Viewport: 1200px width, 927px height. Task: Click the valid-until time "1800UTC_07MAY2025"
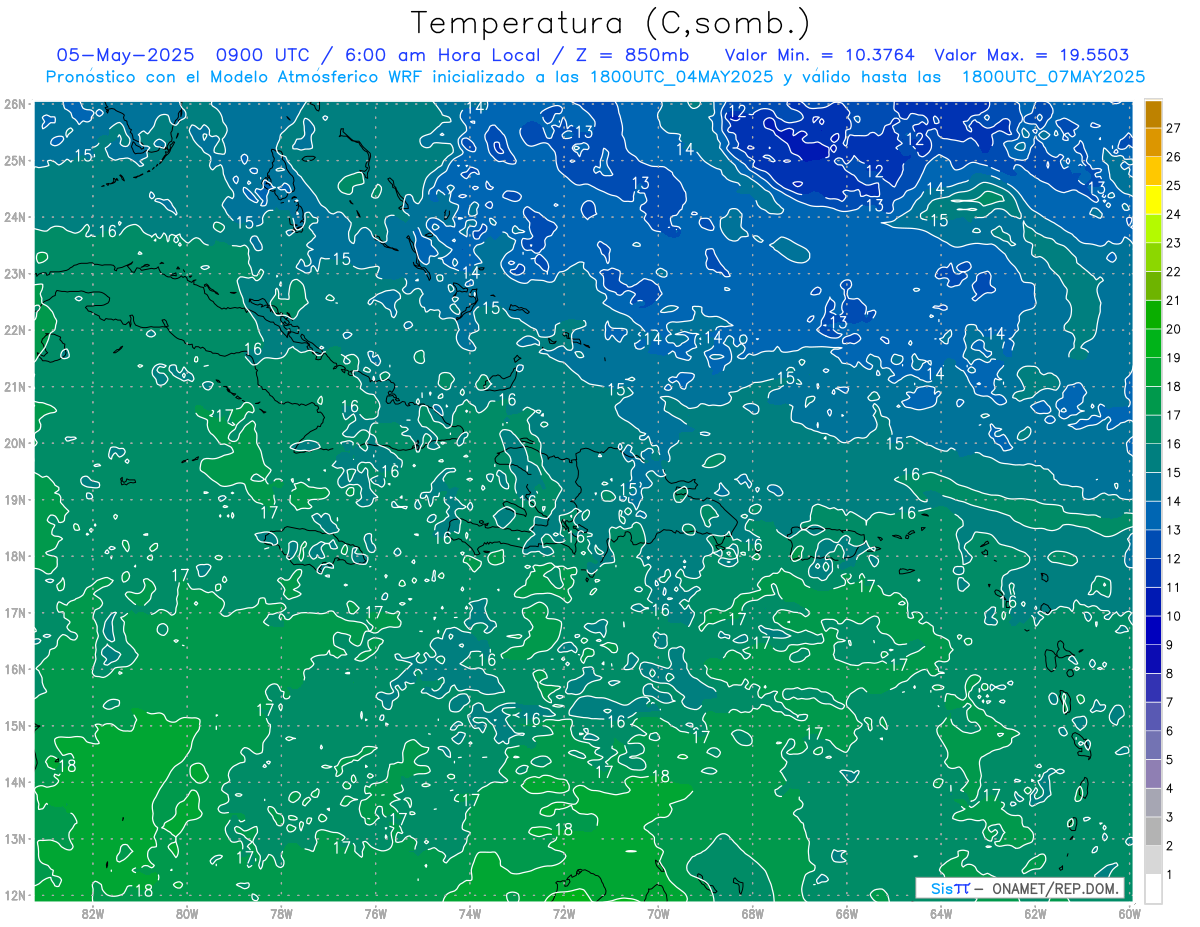tap(1053, 76)
